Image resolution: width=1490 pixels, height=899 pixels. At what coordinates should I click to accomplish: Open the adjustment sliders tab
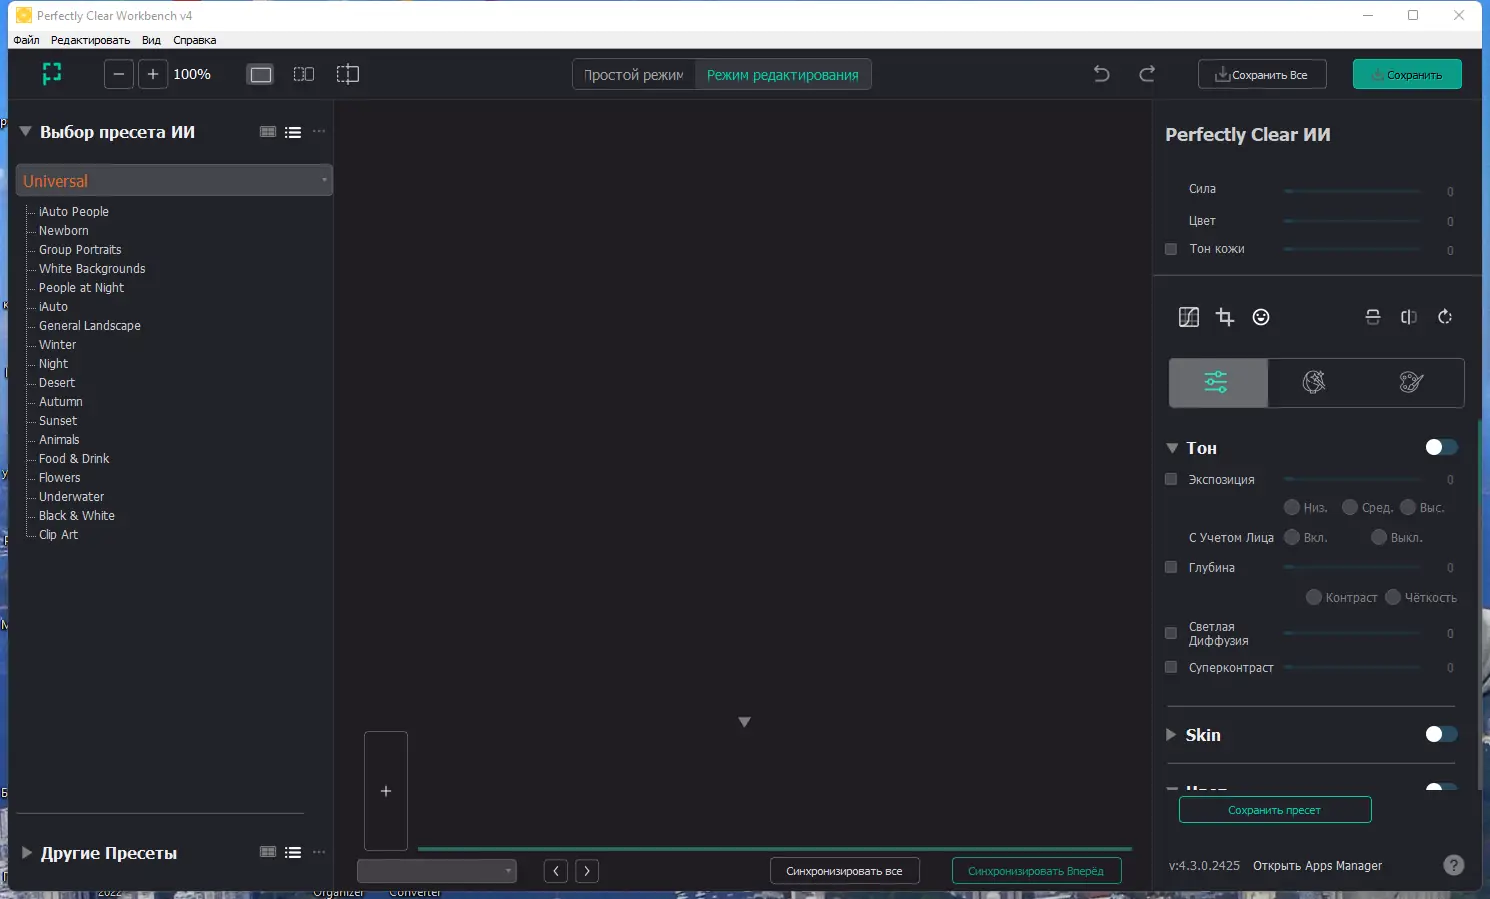coord(1218,382)
